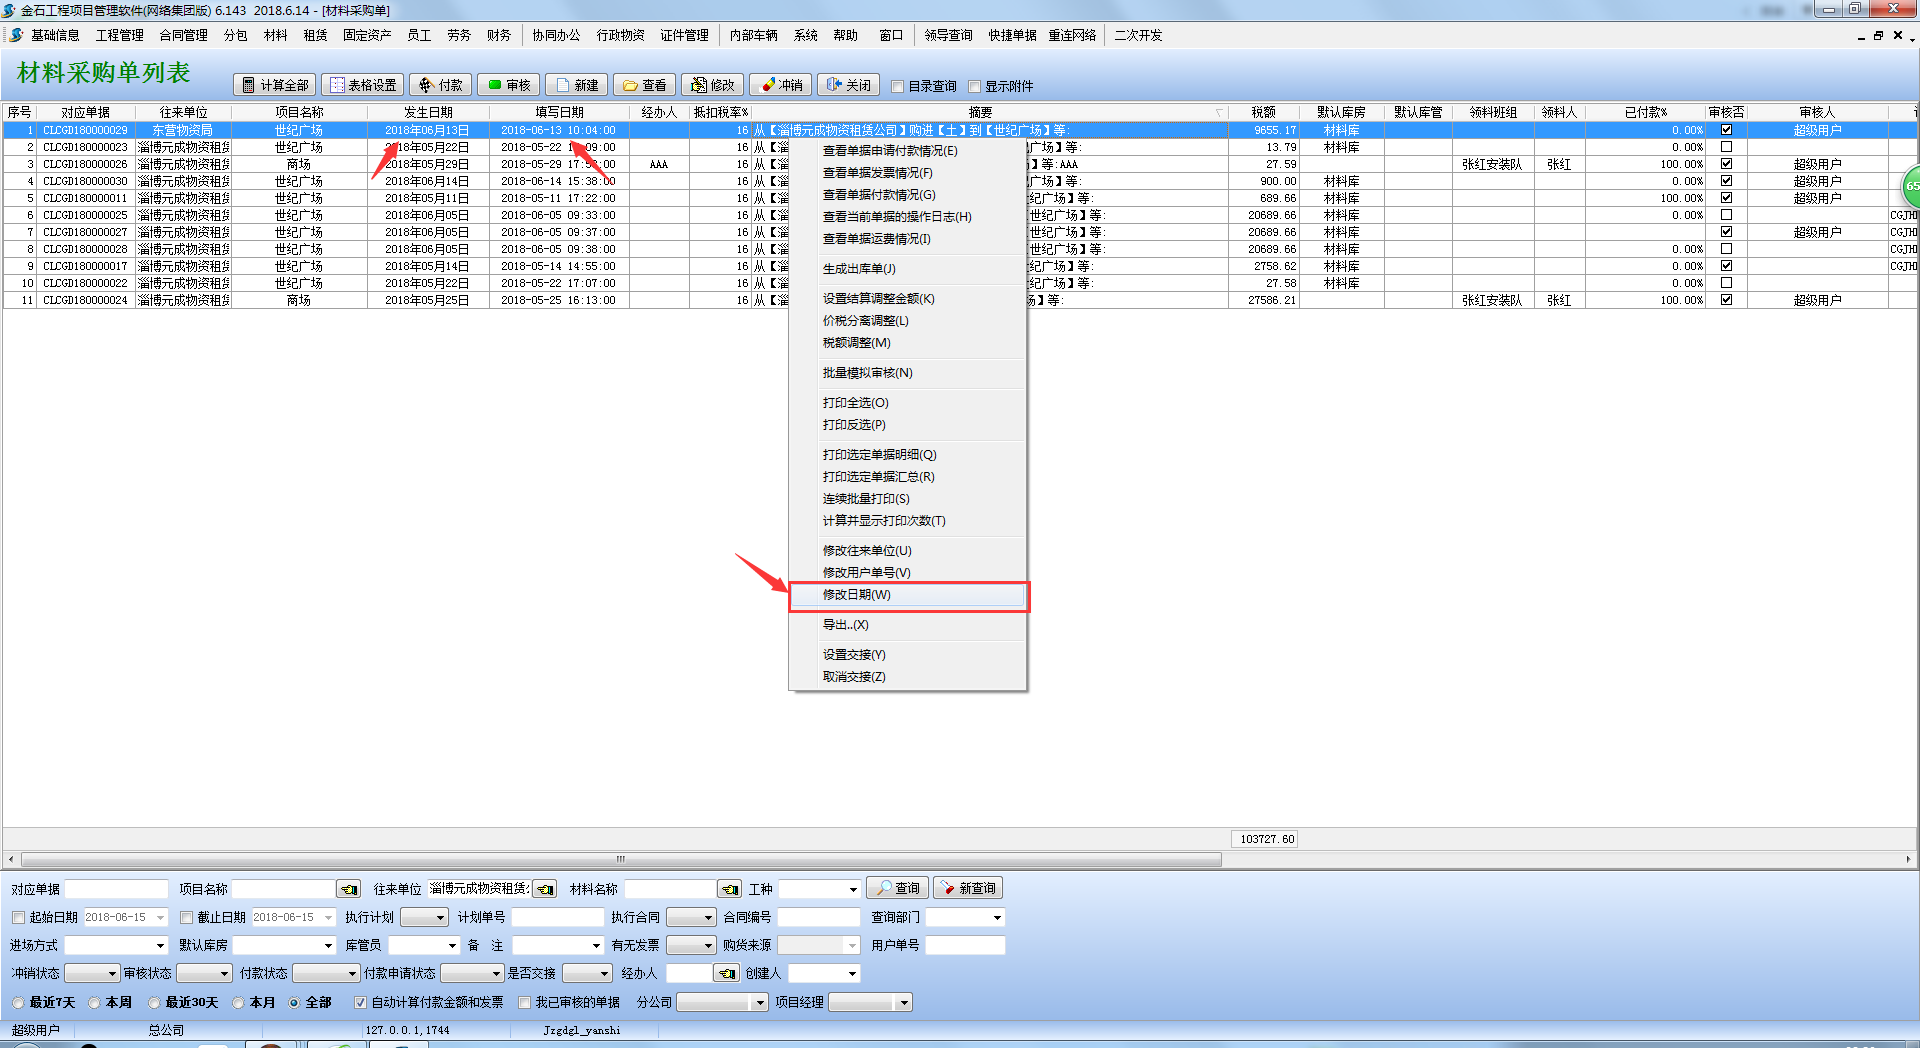Image resolution: width=1920 pixels, height=1048 pixels.
Task: Tick the 起始日期 checkbox
Action: coord(18,917)
